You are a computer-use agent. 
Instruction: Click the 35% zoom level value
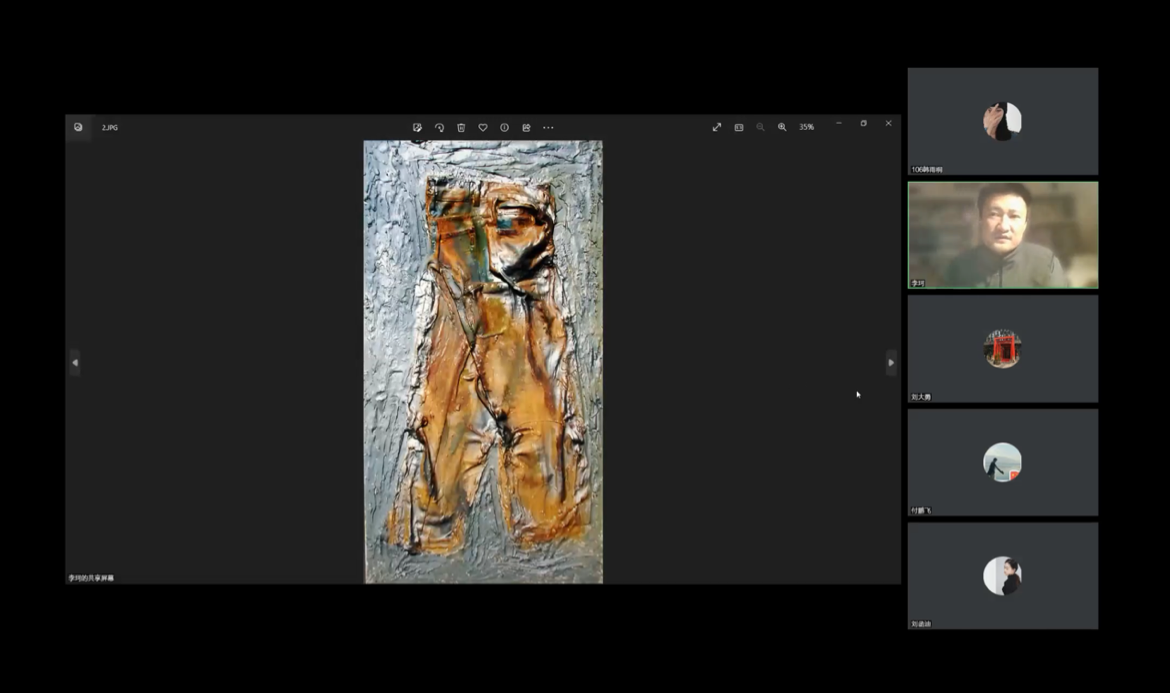807,128
